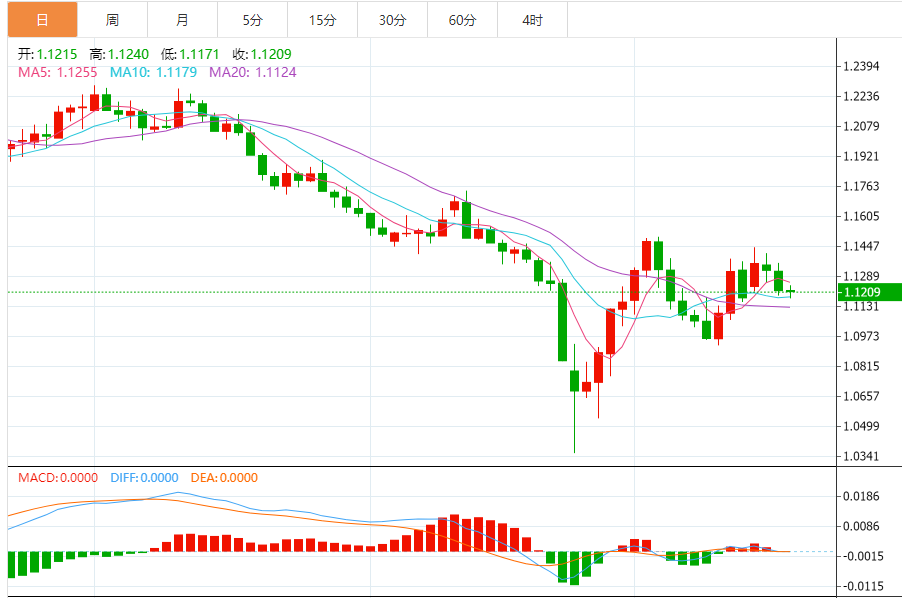Click the 收:1.1209 close price value
Viewport: 902px width, 598px height.
point(262,55)
